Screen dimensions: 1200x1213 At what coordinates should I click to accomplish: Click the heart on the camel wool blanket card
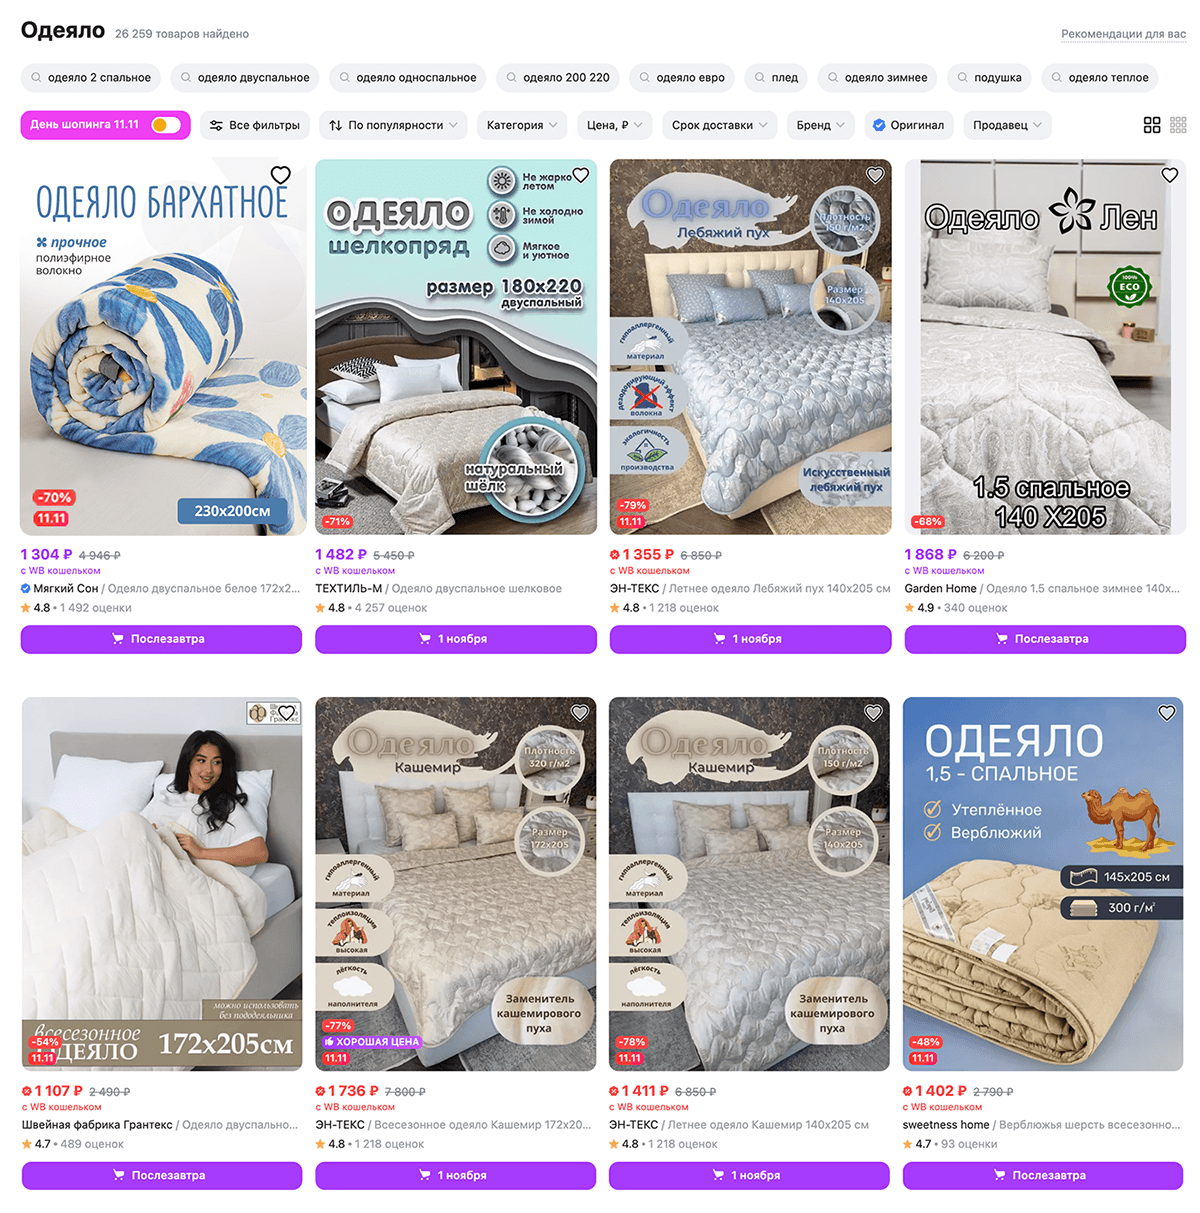(x=1166, y=713)
